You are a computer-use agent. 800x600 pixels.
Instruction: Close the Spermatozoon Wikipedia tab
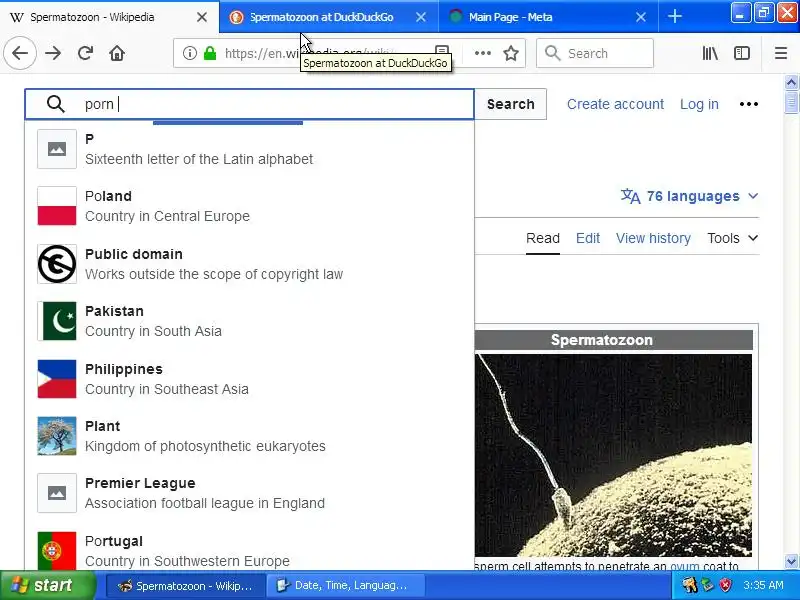click(x=202, y=17)
